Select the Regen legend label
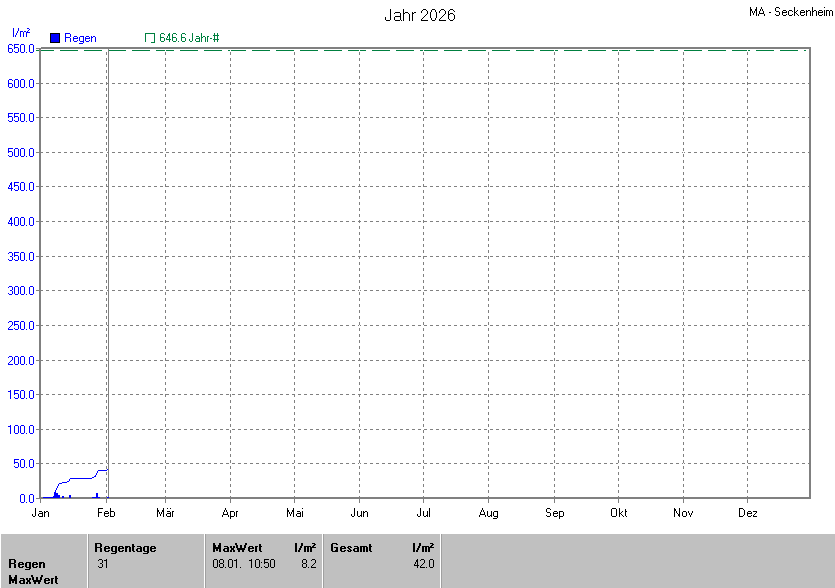The width and height of the screenshot is (835, 588). tap(80, 38)
